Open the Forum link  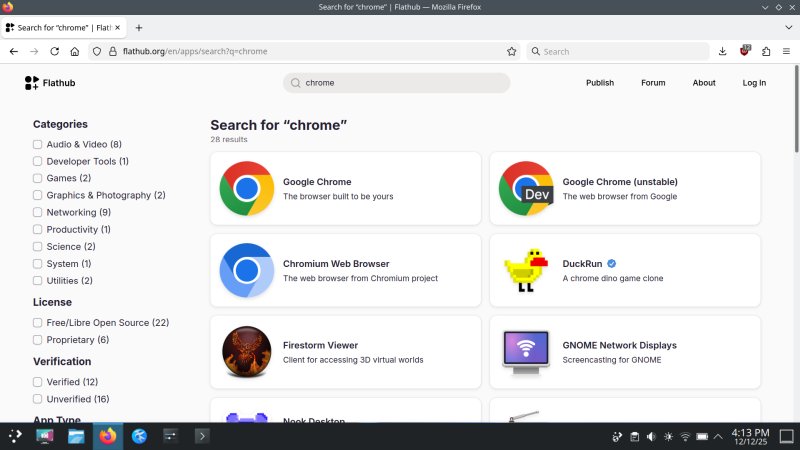[x=653, y=83]
